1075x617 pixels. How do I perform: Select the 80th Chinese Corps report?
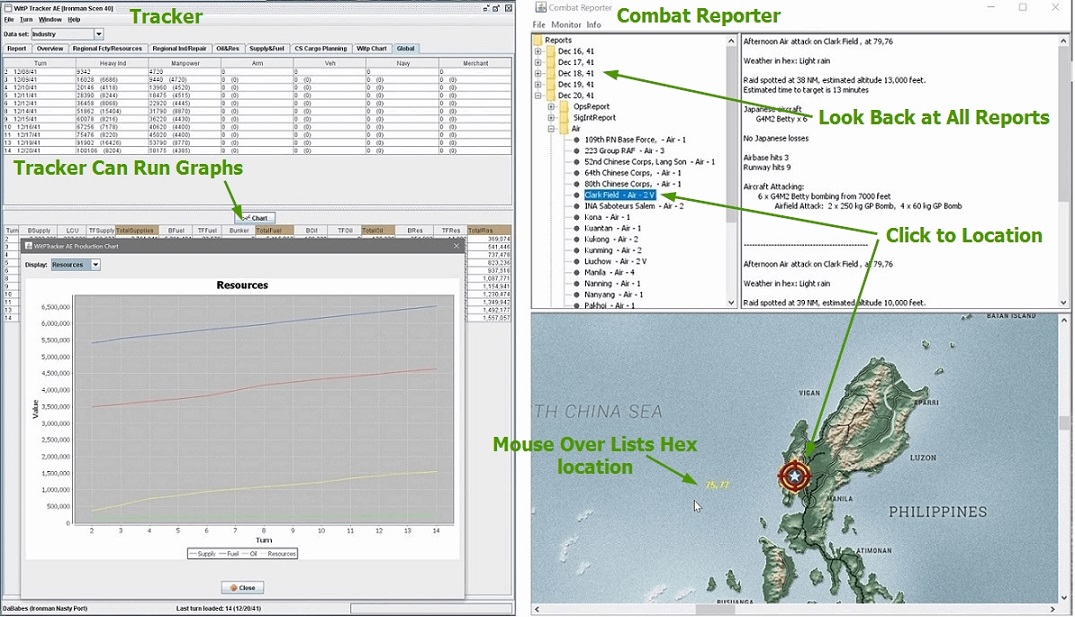coord(633,184)
